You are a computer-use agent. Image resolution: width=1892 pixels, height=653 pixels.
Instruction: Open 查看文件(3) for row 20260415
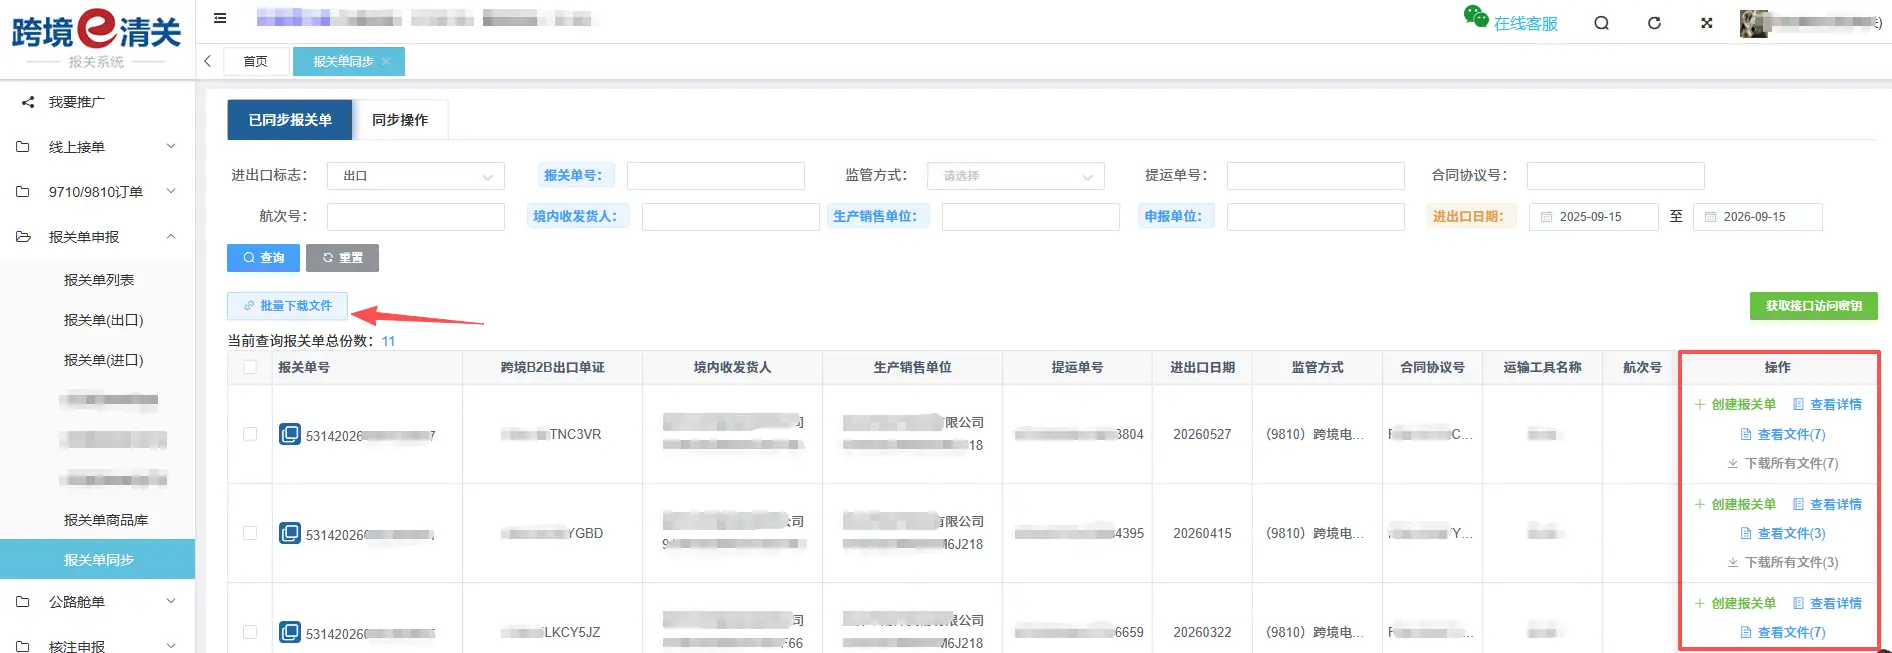[1783, 534]
